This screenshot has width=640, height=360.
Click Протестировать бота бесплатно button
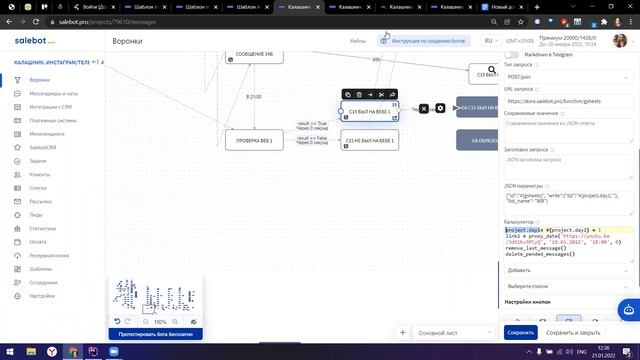156,334
